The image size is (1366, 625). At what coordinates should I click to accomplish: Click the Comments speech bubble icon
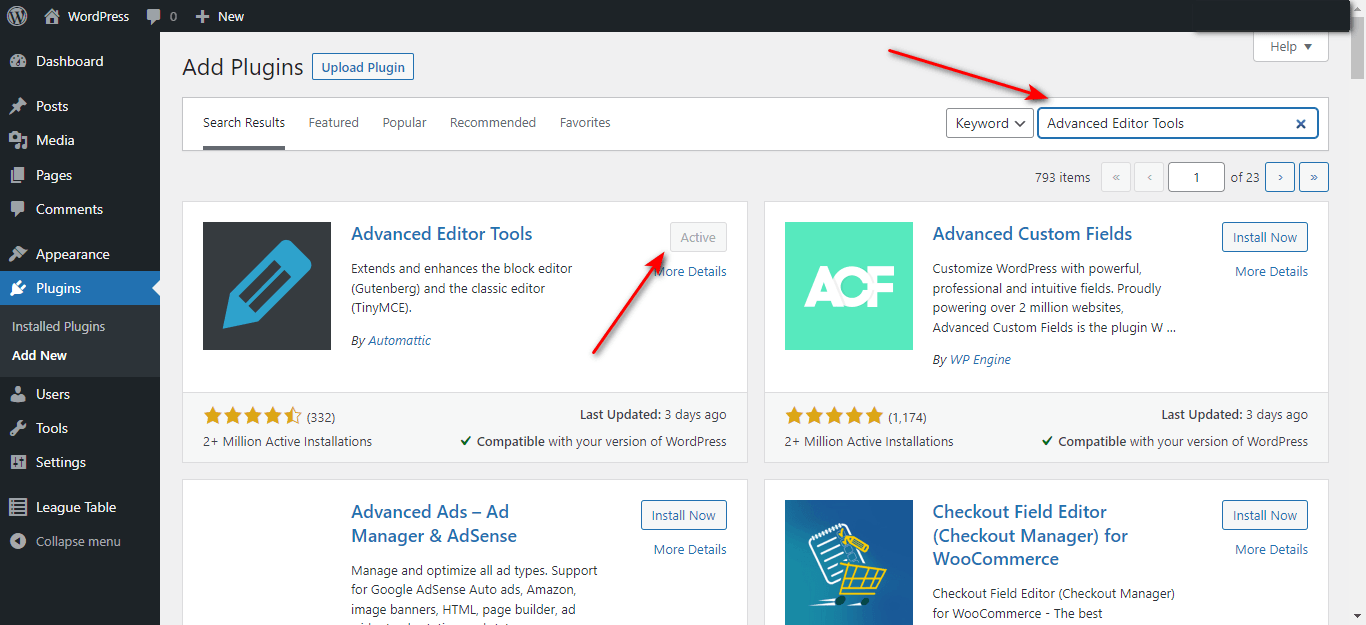click(20, 209)
